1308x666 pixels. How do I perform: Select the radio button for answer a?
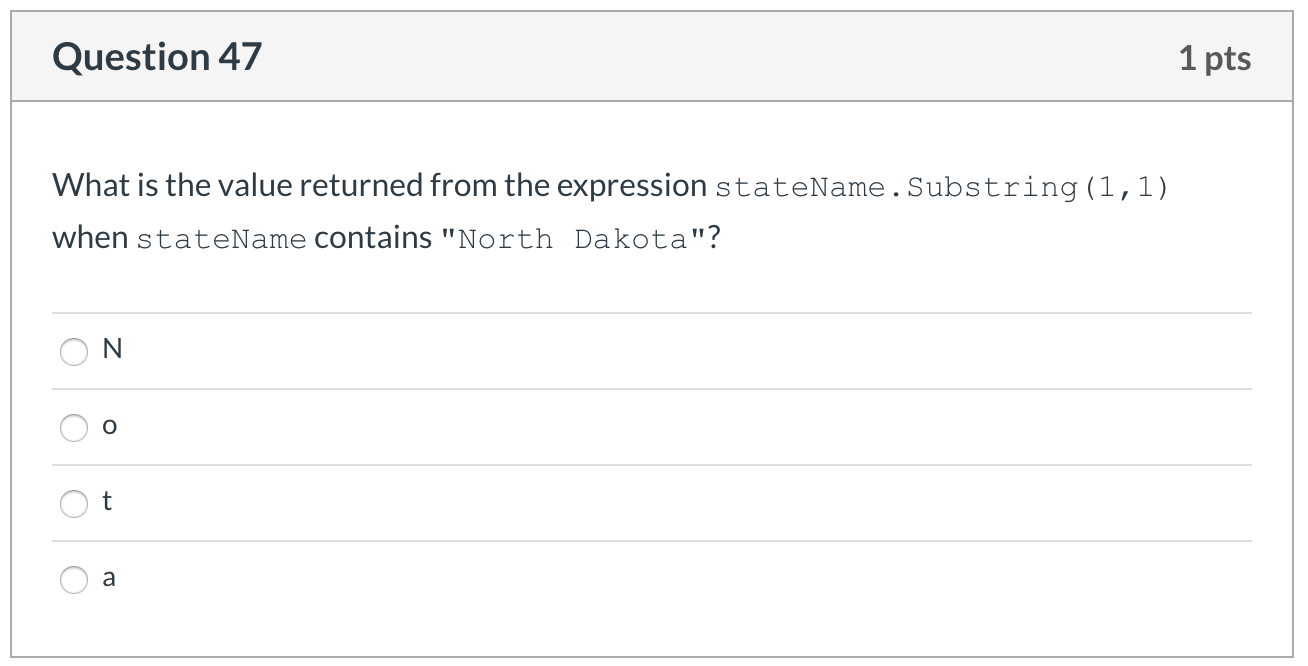tap(74, 579)
